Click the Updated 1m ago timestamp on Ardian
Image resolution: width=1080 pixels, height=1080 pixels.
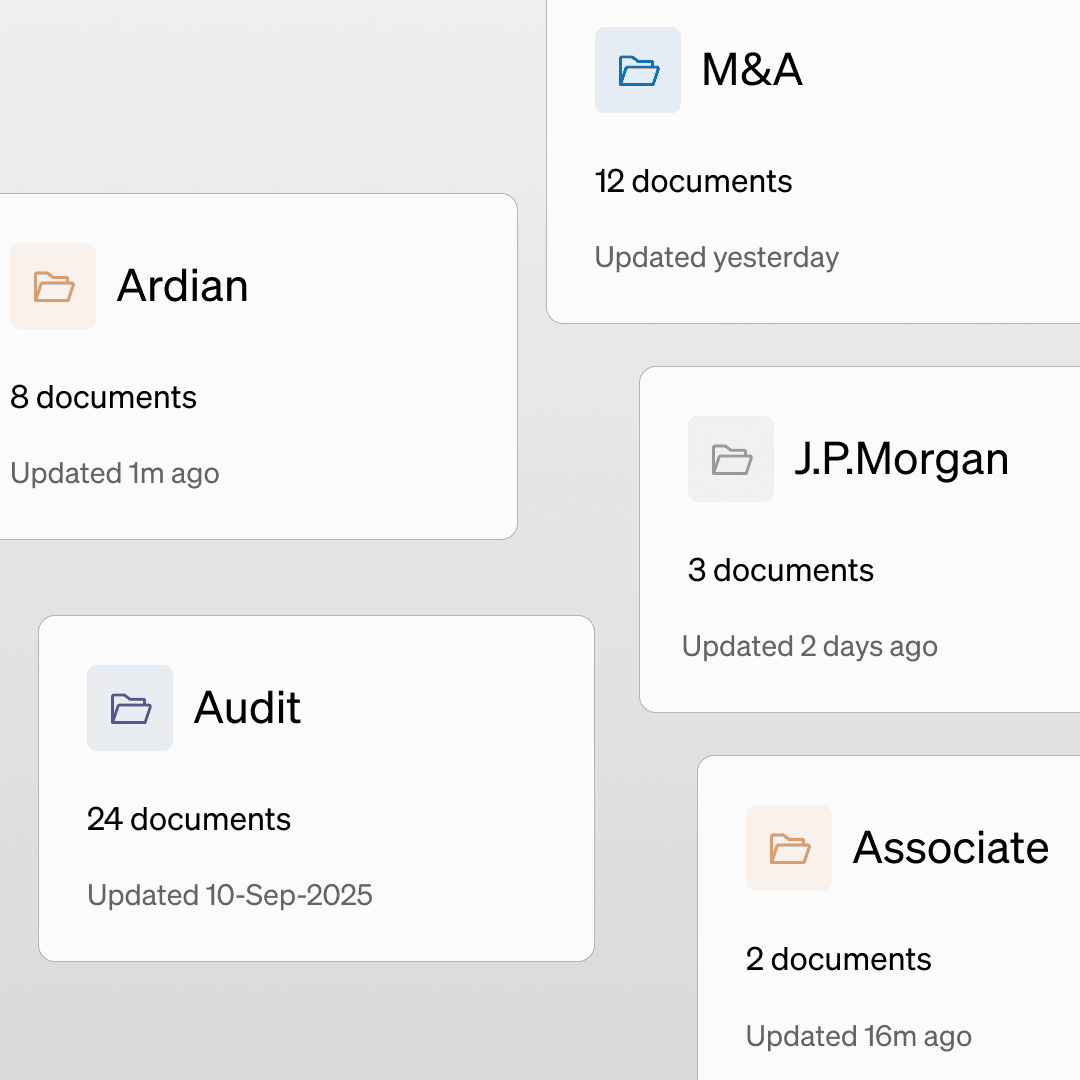tap(114, 473)
